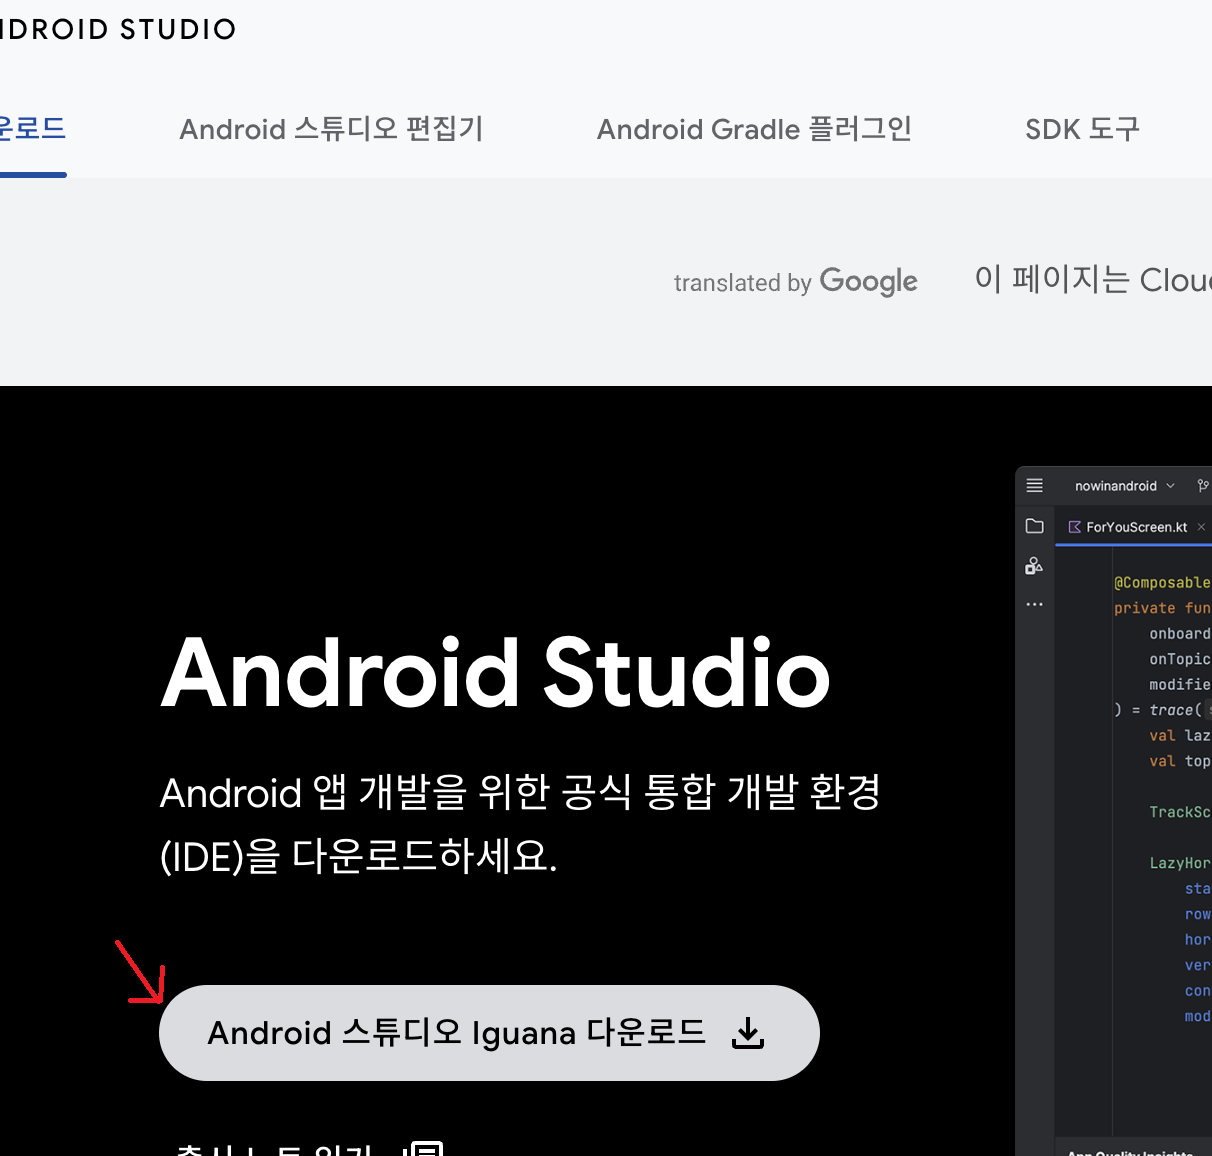Click the project folder icon in IDE preview
The width and height of the screenshot is (1212, 1156).
[x=1035, y=526]
